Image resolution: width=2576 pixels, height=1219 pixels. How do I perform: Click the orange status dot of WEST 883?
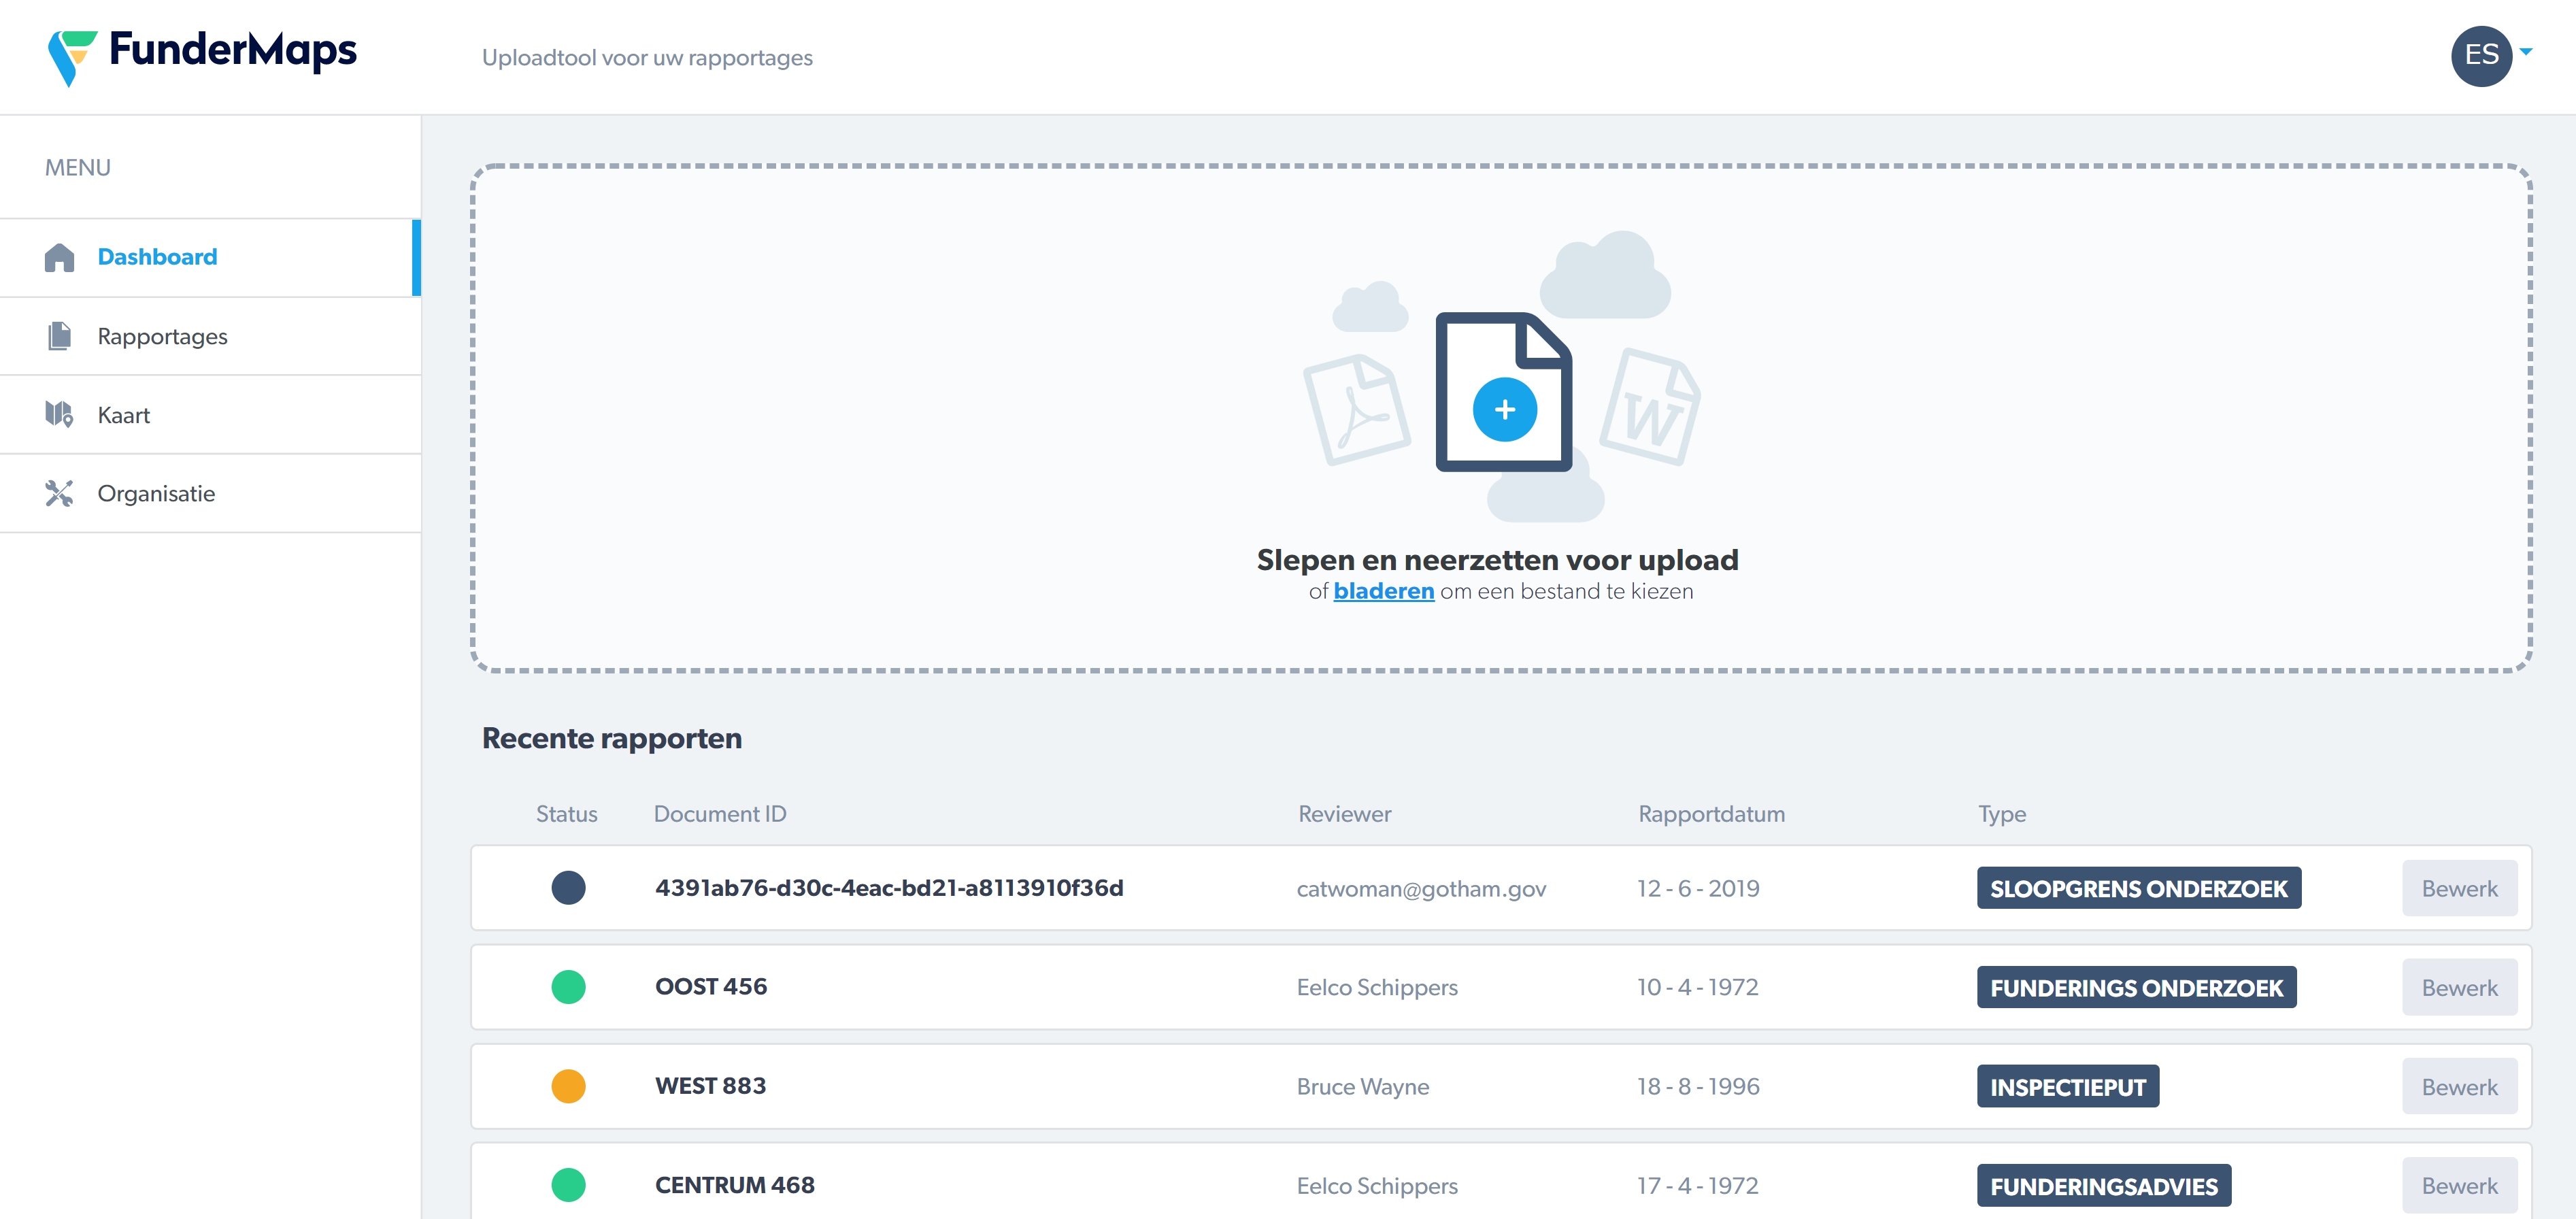pos(568,1086)
